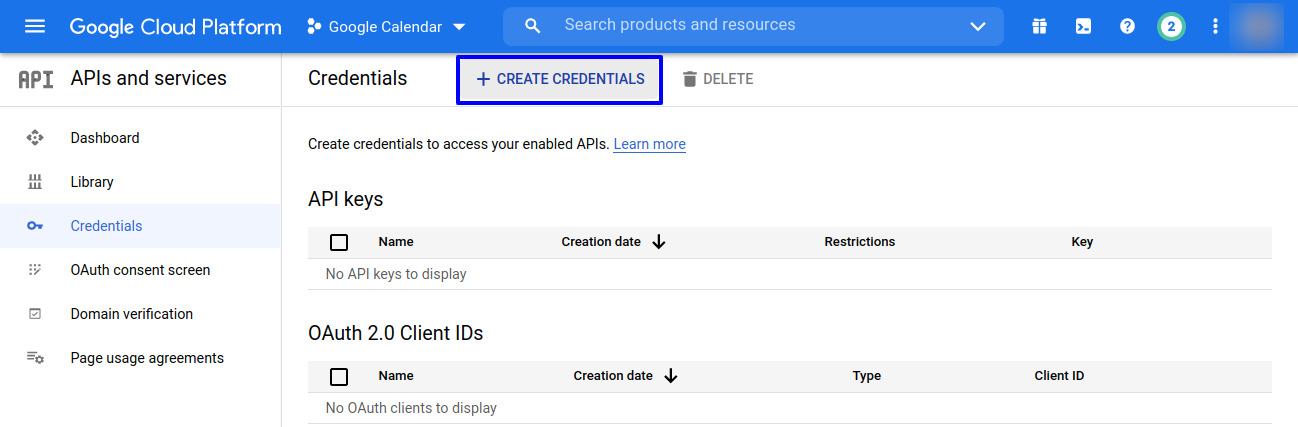Click the search magnifier icon
Screen dimensions: 1298x427
click(533, 26)
